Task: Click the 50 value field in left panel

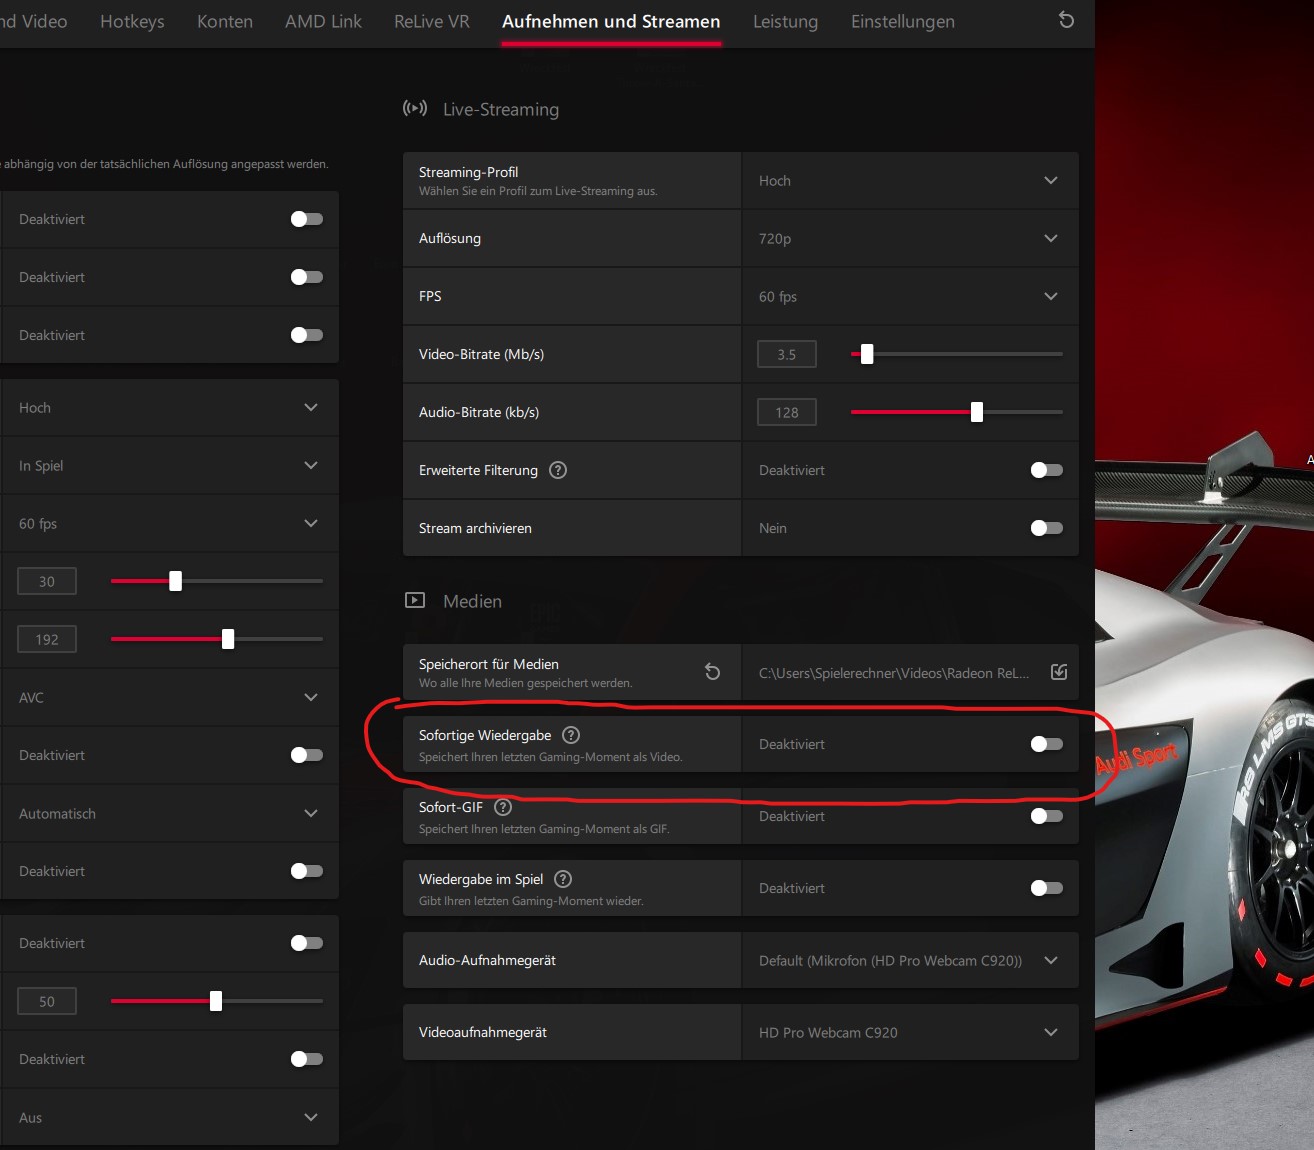Action: tap(47, 1001)
